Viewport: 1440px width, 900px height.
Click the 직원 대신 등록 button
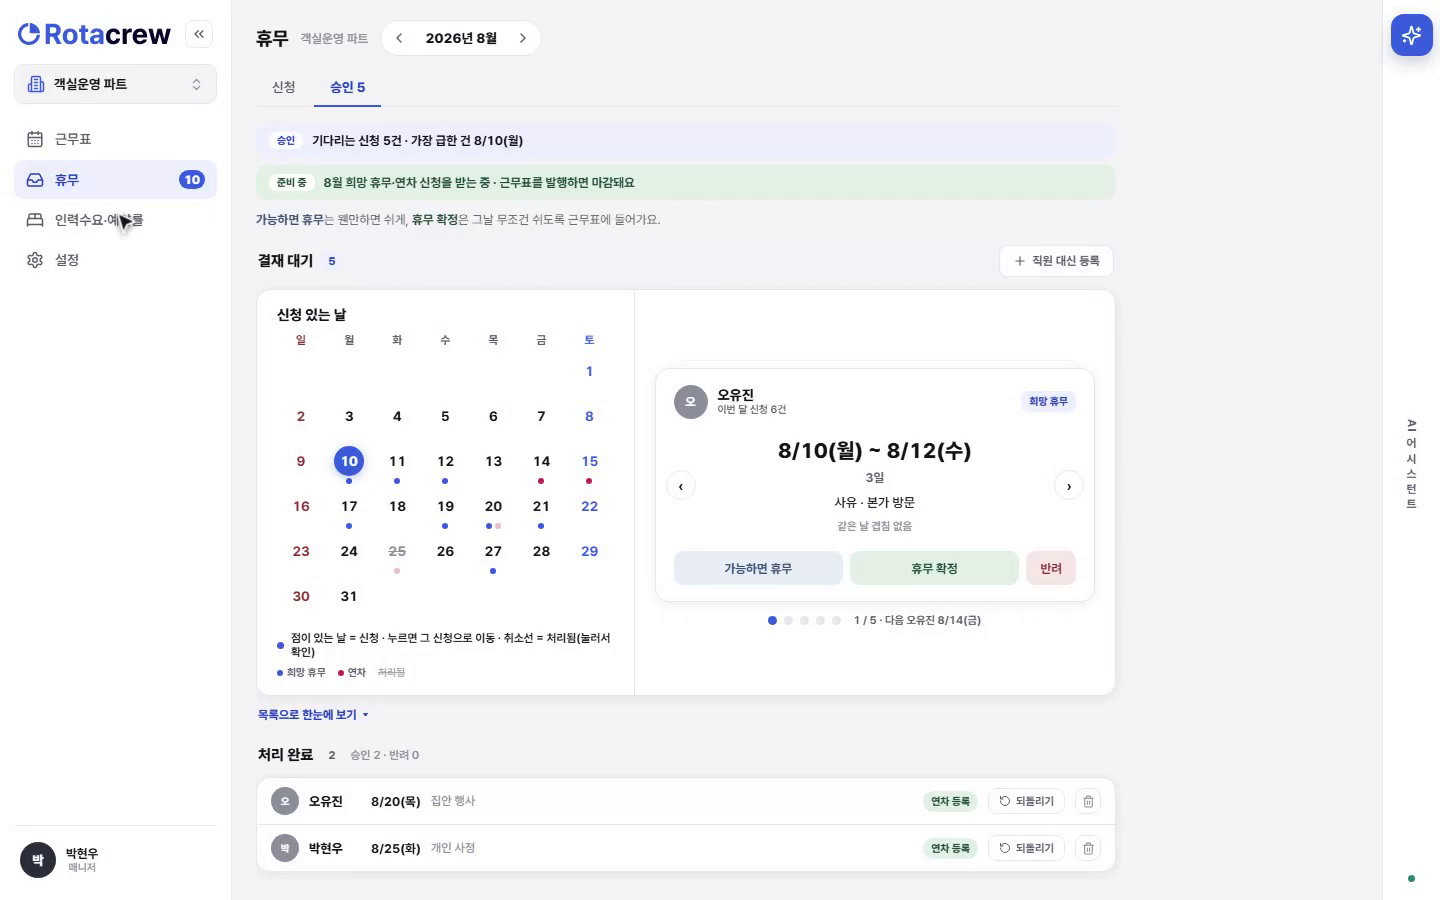[x=1056, y=261]
